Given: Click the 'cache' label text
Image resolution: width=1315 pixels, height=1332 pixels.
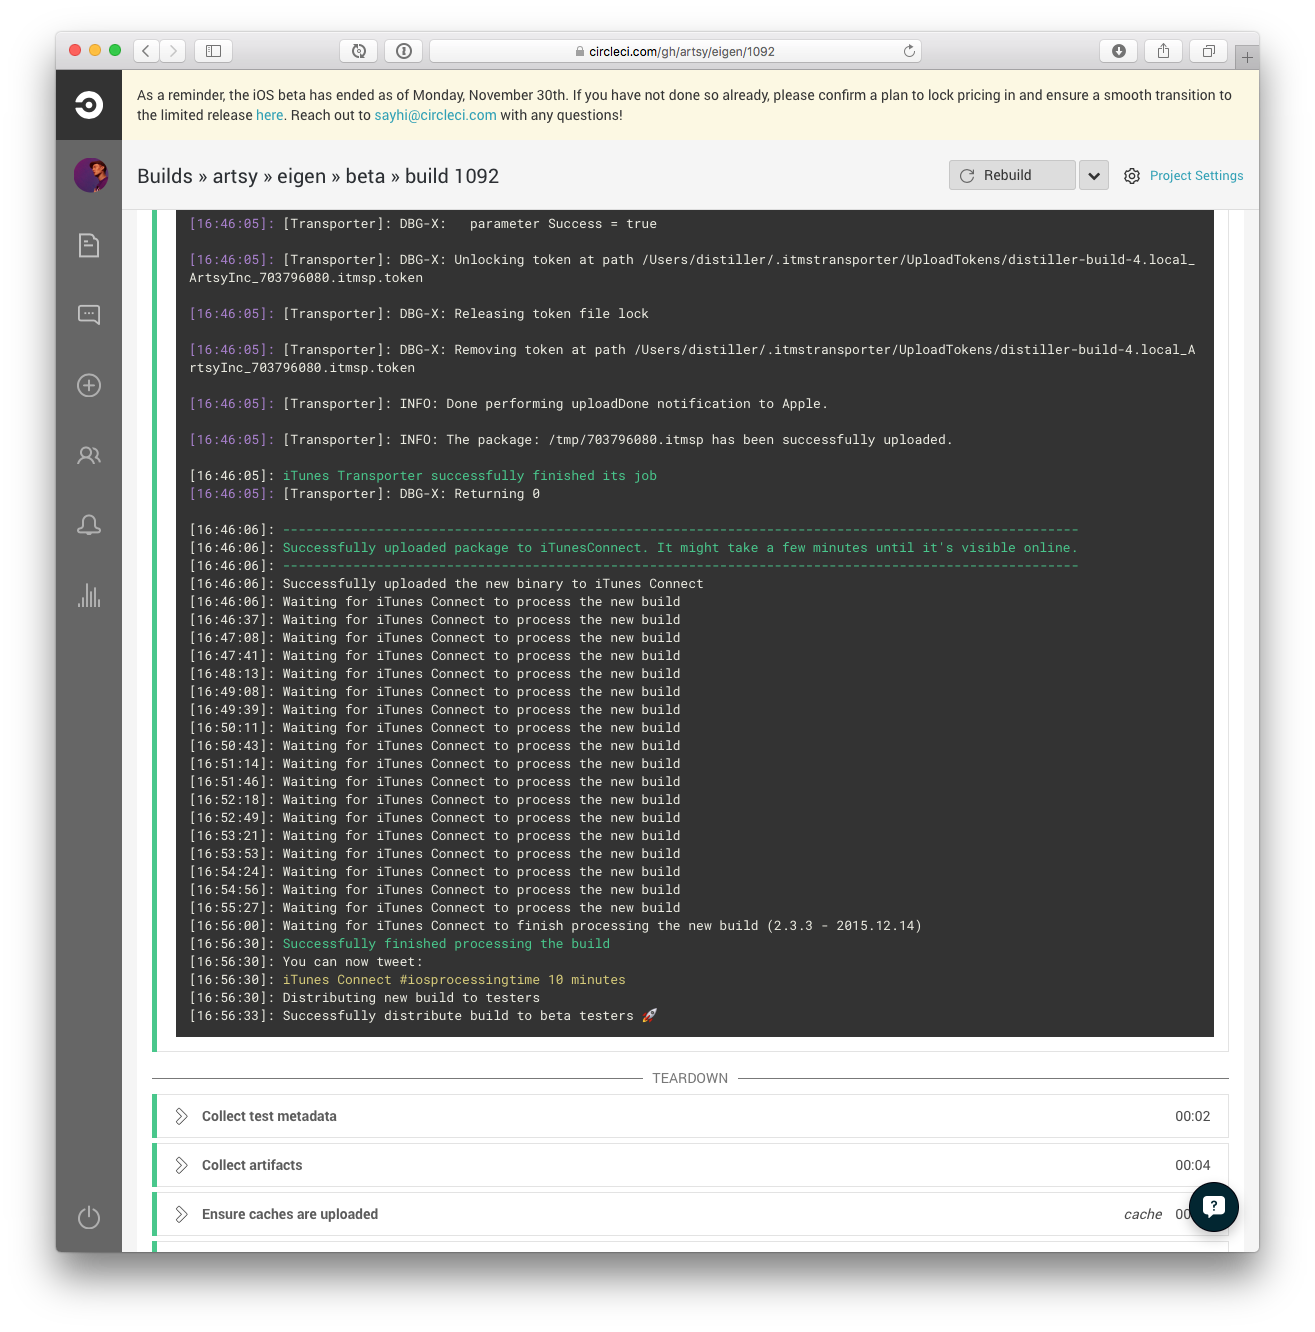Looking at the screenshot, I should pyautogui.click(x=1143, y=1214).
